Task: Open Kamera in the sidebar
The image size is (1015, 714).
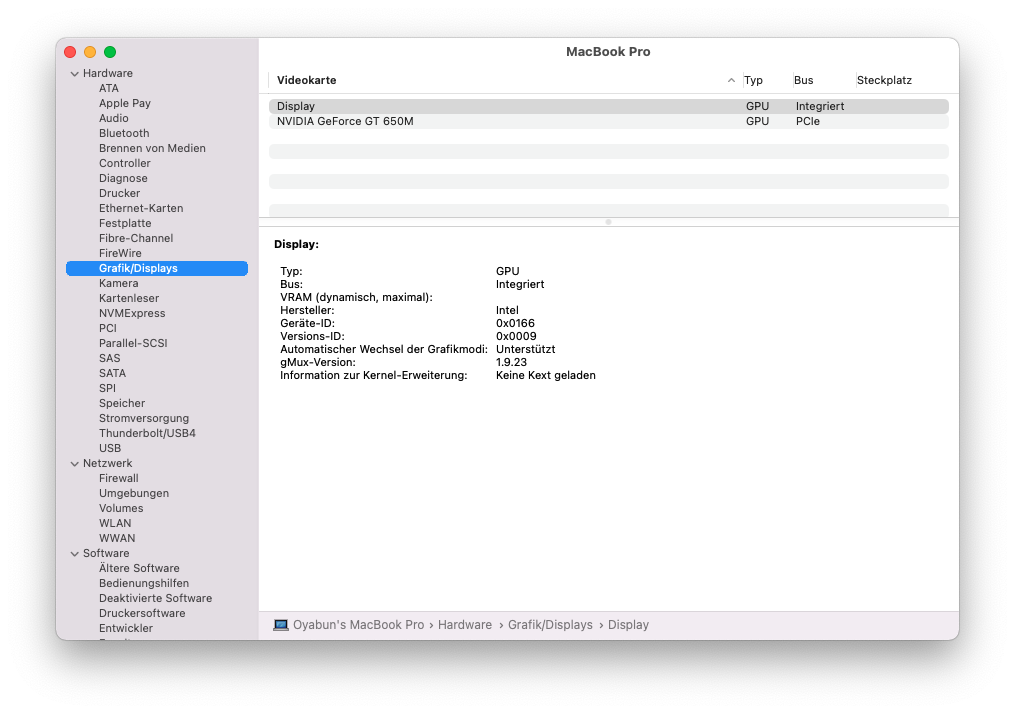Action: click(118, 283)
